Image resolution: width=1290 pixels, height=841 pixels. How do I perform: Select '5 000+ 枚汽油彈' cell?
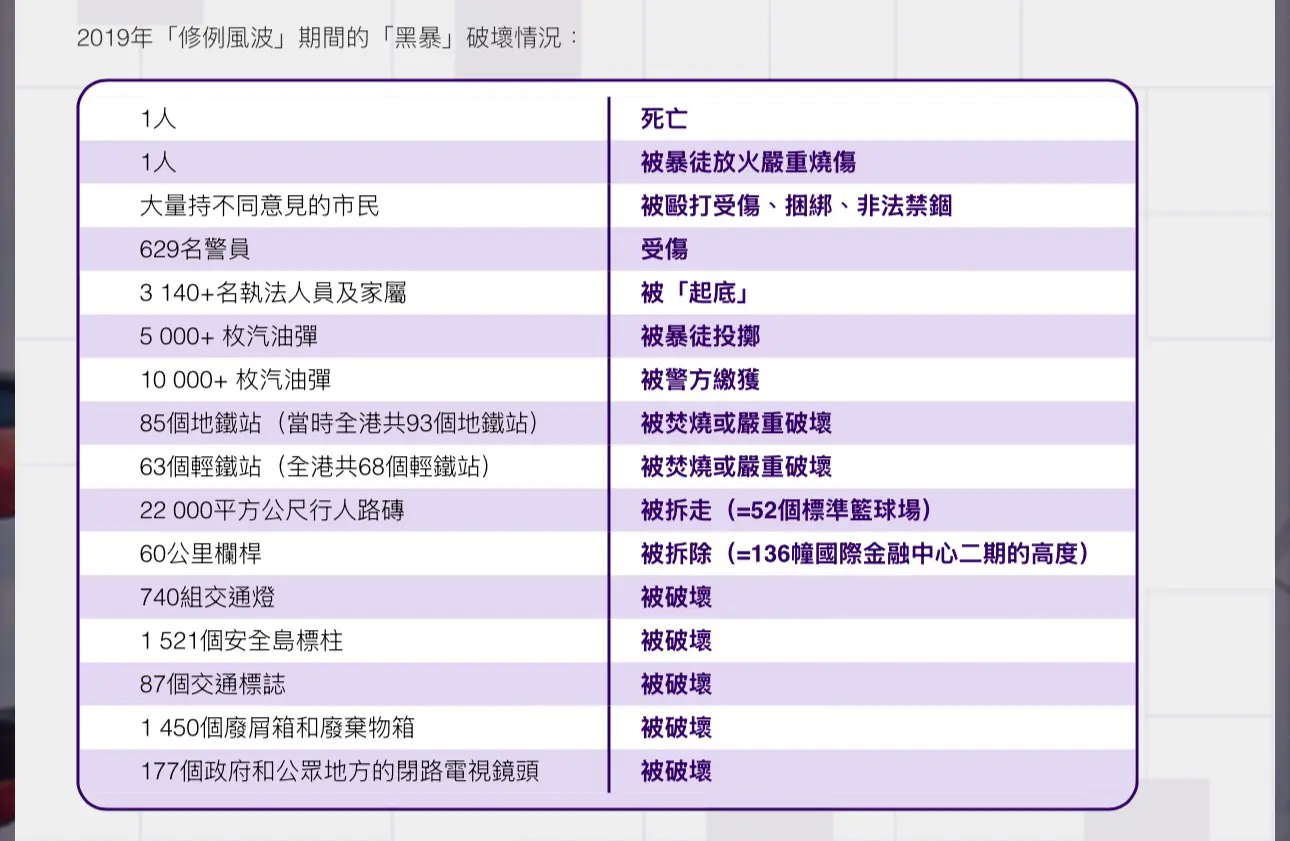(229, 337)
